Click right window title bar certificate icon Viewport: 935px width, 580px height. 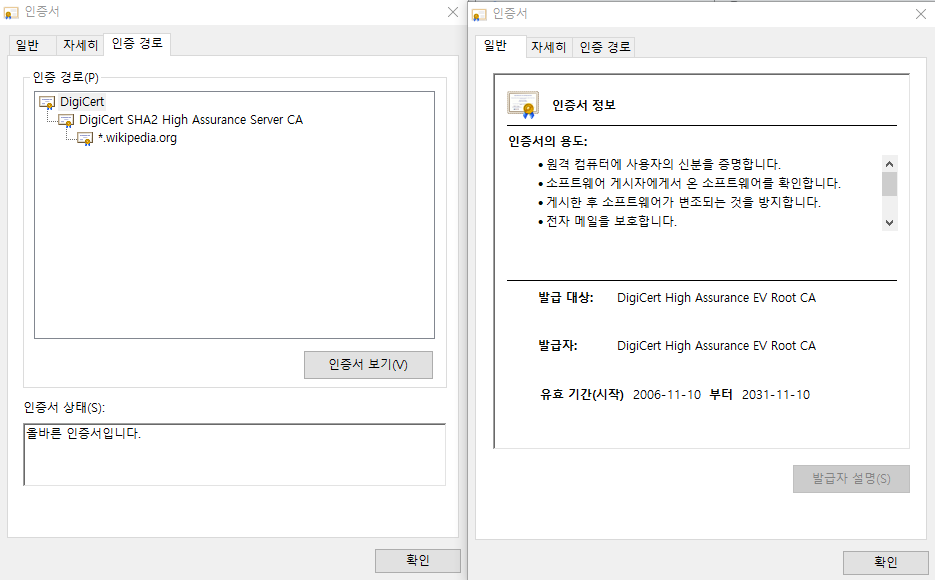click(479, 14)
